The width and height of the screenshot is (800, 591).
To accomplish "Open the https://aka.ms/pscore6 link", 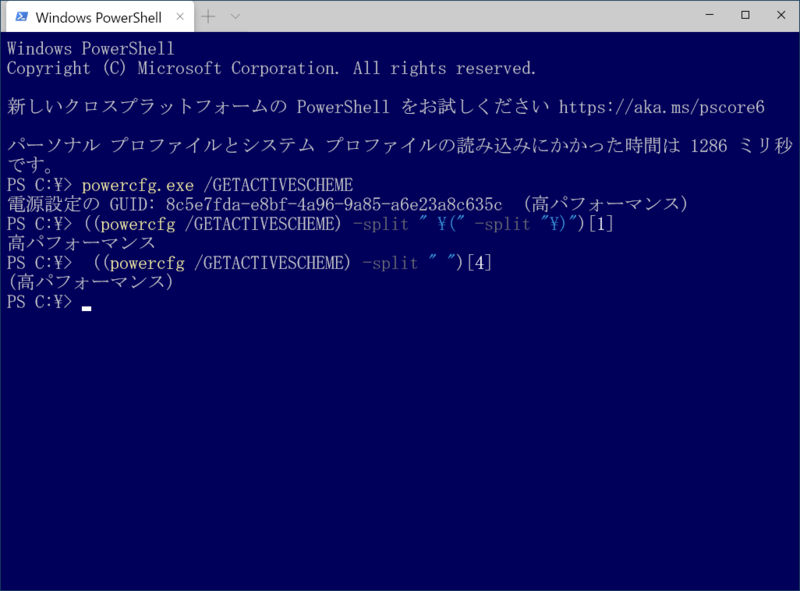I will (661, 107).
